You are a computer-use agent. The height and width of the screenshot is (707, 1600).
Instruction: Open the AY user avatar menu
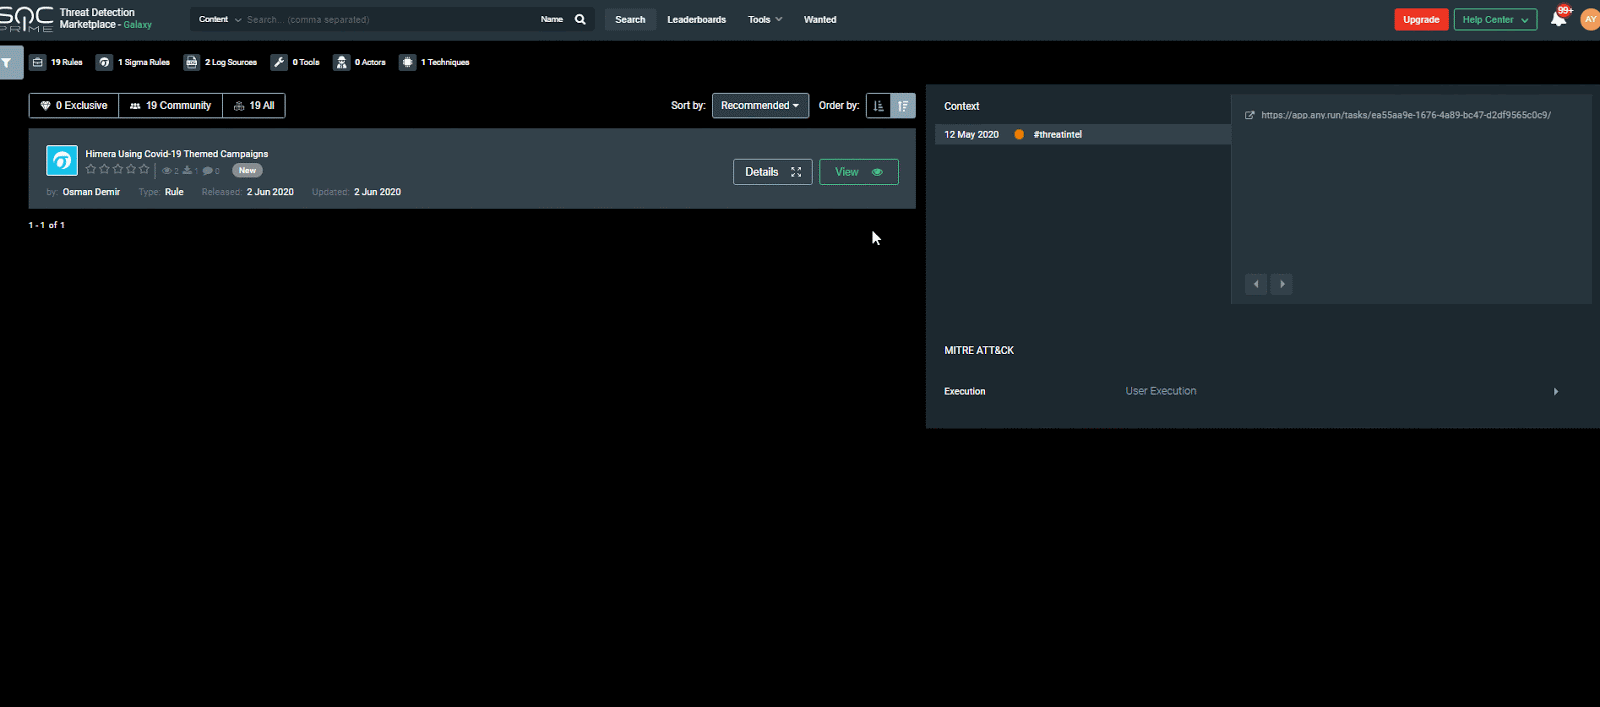pyautogui.click(x=1589, y=19)
